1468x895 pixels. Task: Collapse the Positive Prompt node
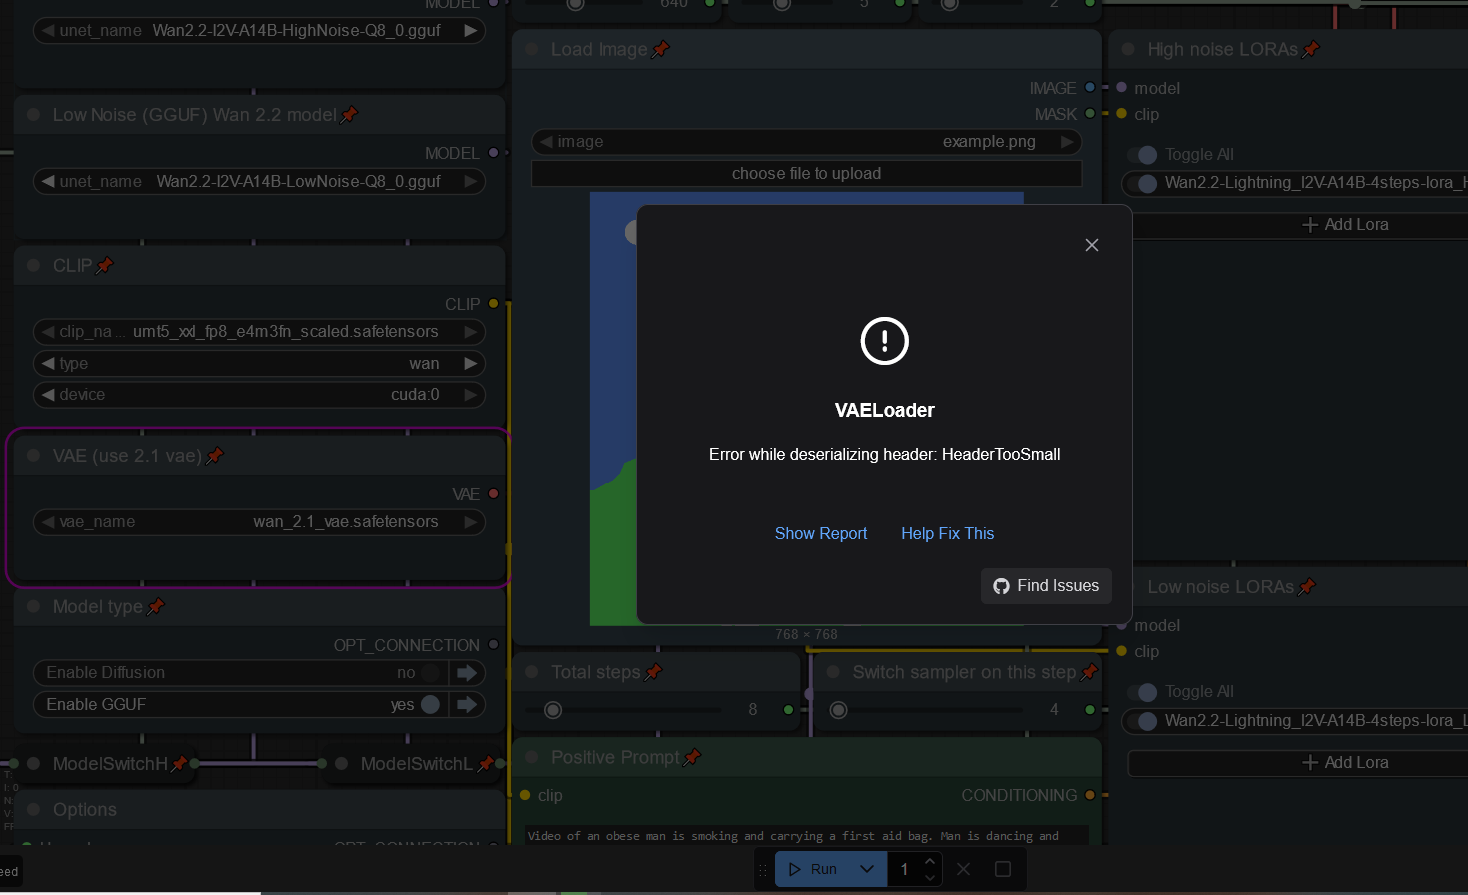(x=532, y=757)
